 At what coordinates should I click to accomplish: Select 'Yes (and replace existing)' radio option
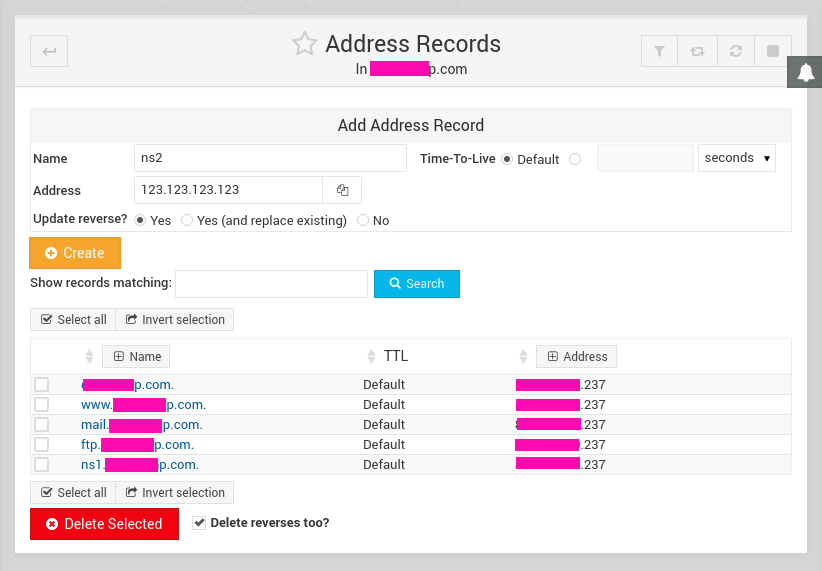pos(187,220)
